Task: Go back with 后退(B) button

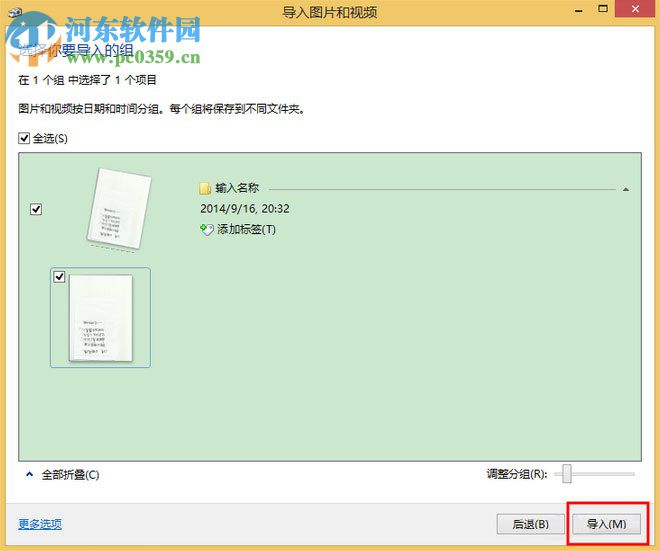Action: (x=530, y=524)
